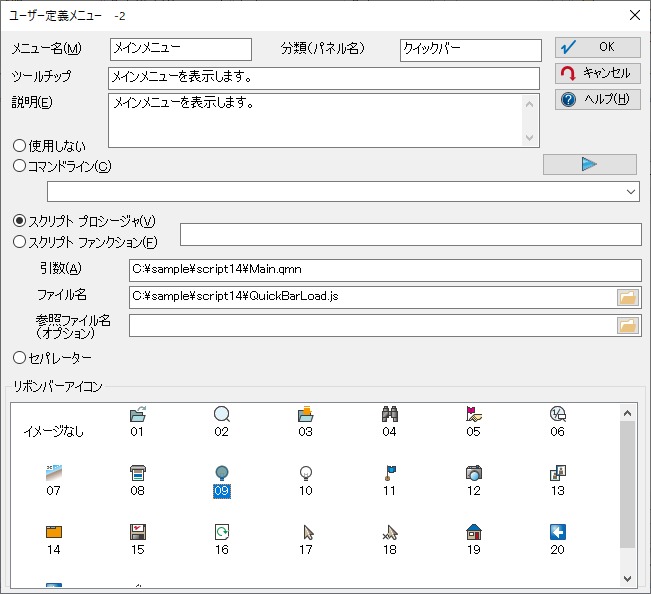Click the キャンセル button
The height and width of the screenshot is (594, 651).
598,73
